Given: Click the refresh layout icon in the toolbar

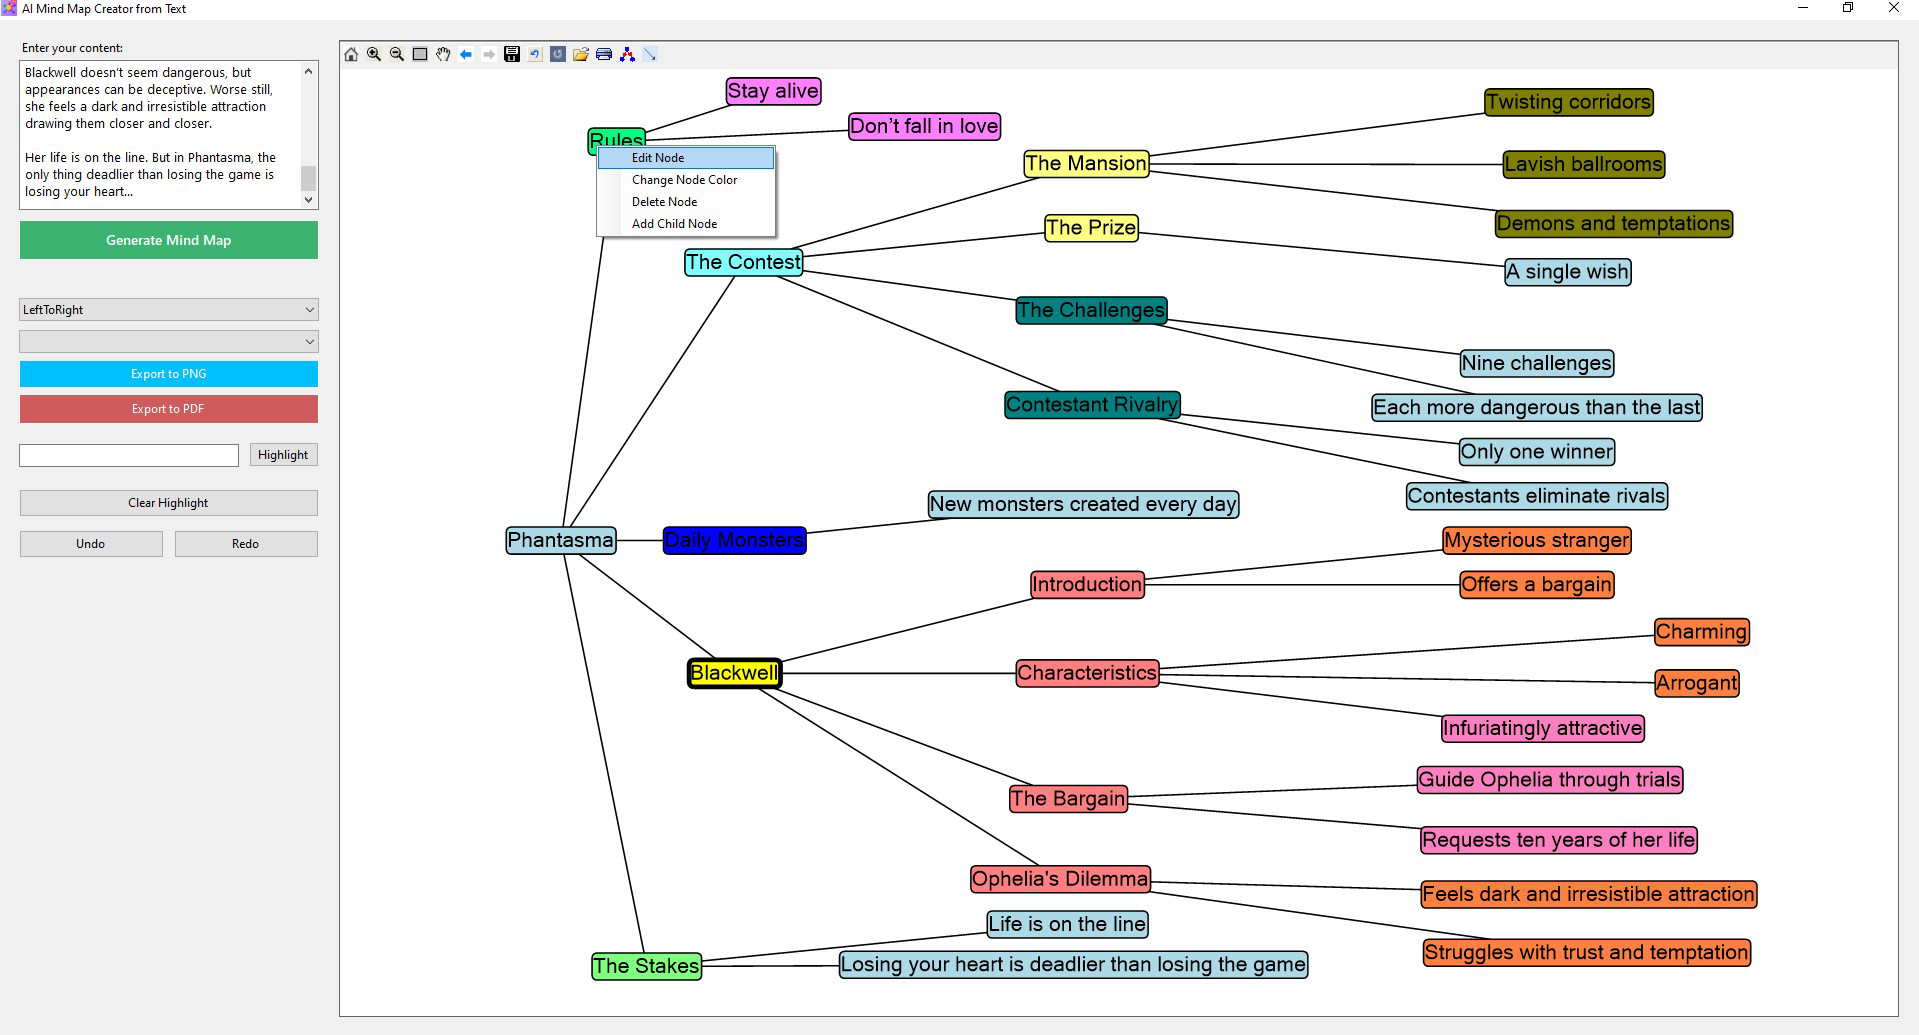Looking at the screenshot, I should [x=558, y=54].
